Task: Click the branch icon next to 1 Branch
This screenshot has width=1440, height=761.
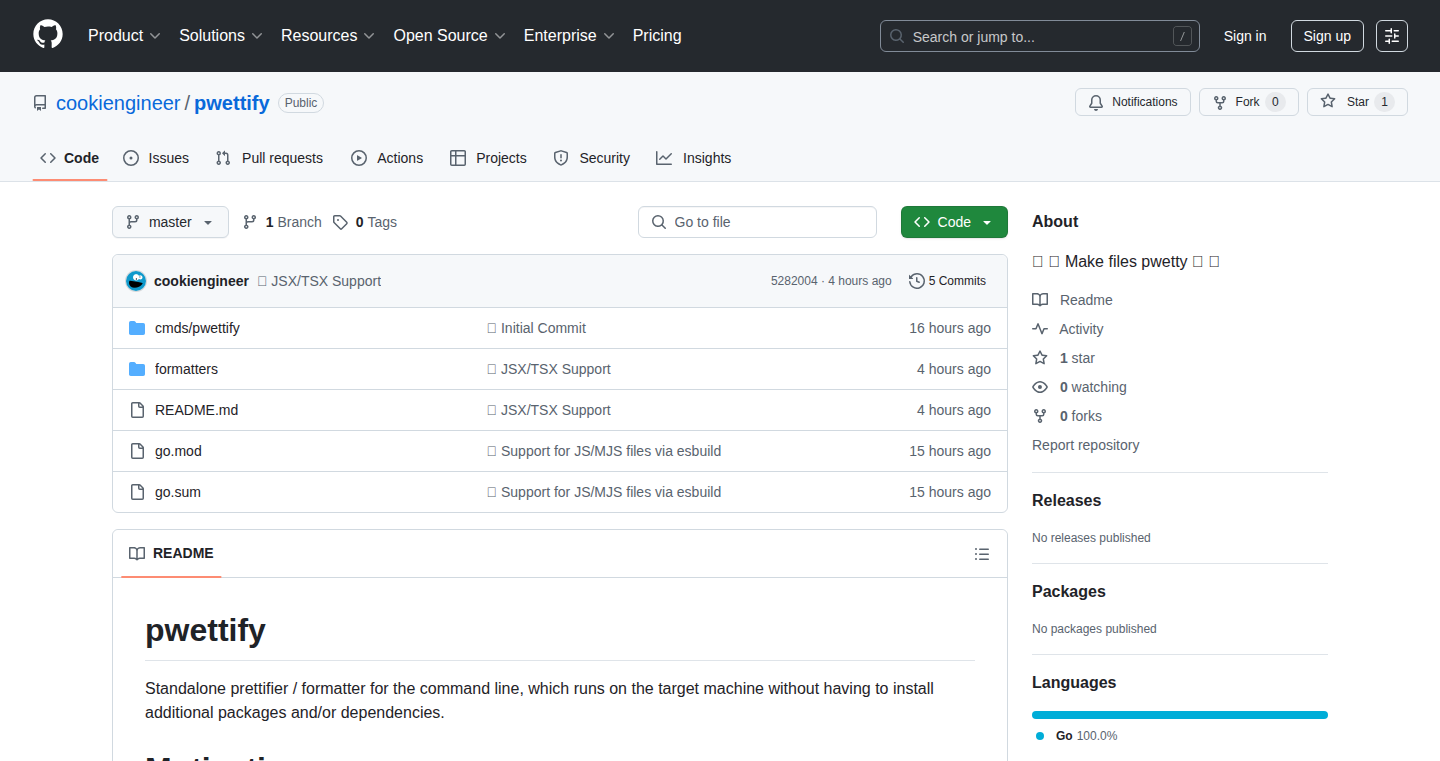Action: tap(250, 222)
